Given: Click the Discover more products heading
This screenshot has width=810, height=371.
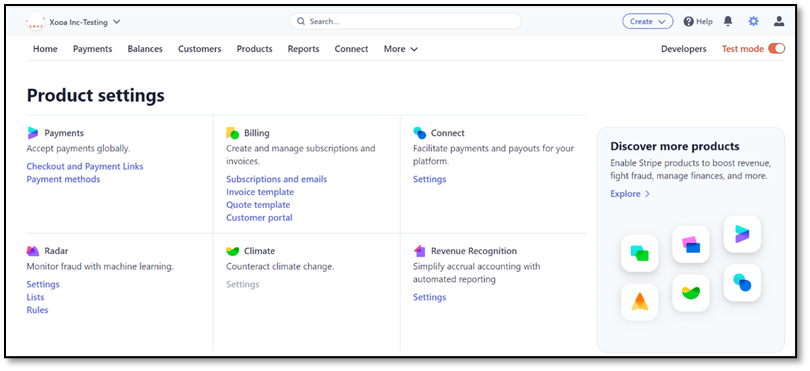Looking at the screenshot, I should 675,146.
